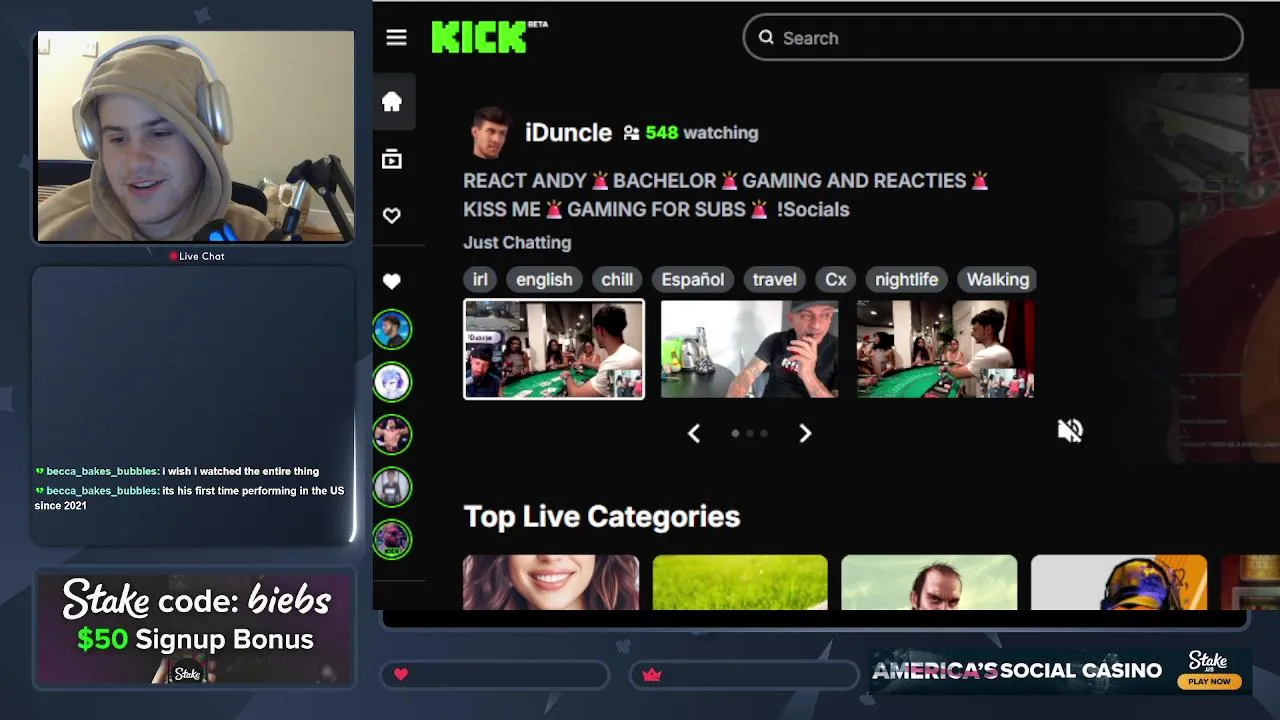Screen dimensions: 1280x720
Task: Click the 548 watching viewer count
Action: tap(702, 133)
